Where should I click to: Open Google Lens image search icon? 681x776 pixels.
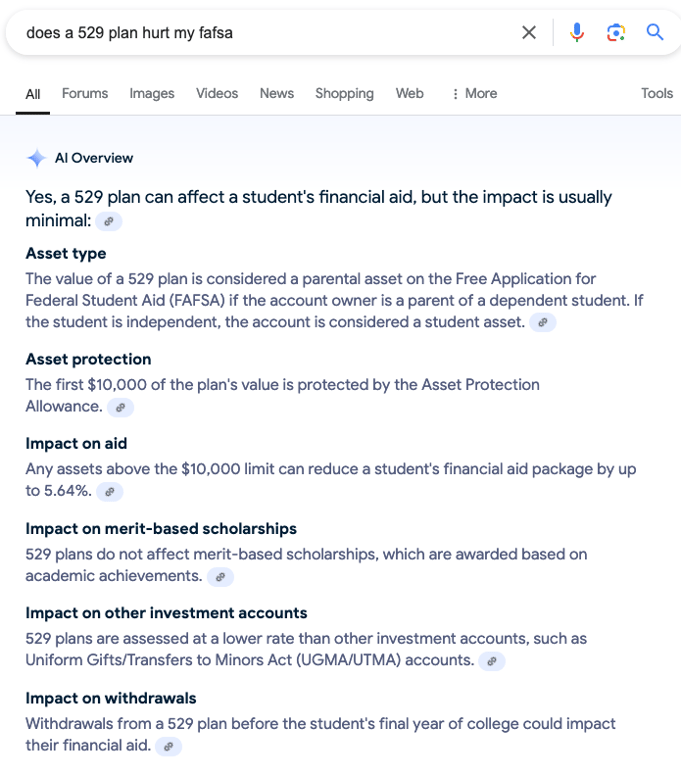pyautogui.click(x=616, y=33)
